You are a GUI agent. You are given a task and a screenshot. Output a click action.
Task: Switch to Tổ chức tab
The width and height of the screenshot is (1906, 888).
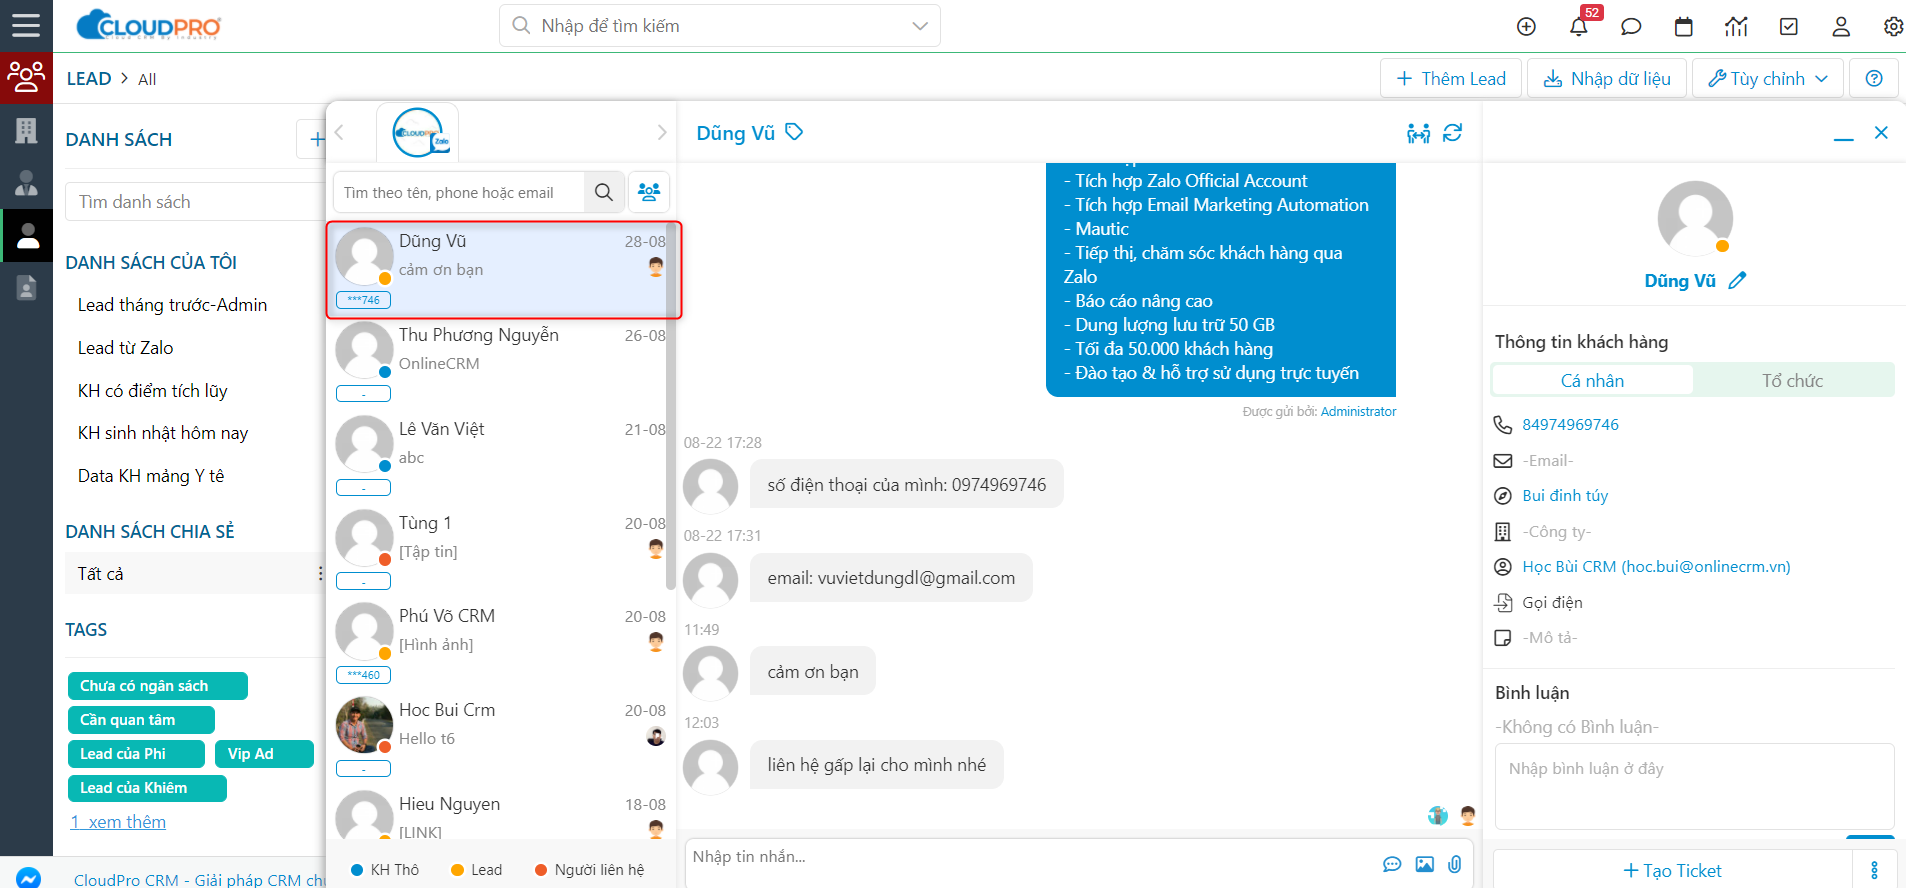1792,380
